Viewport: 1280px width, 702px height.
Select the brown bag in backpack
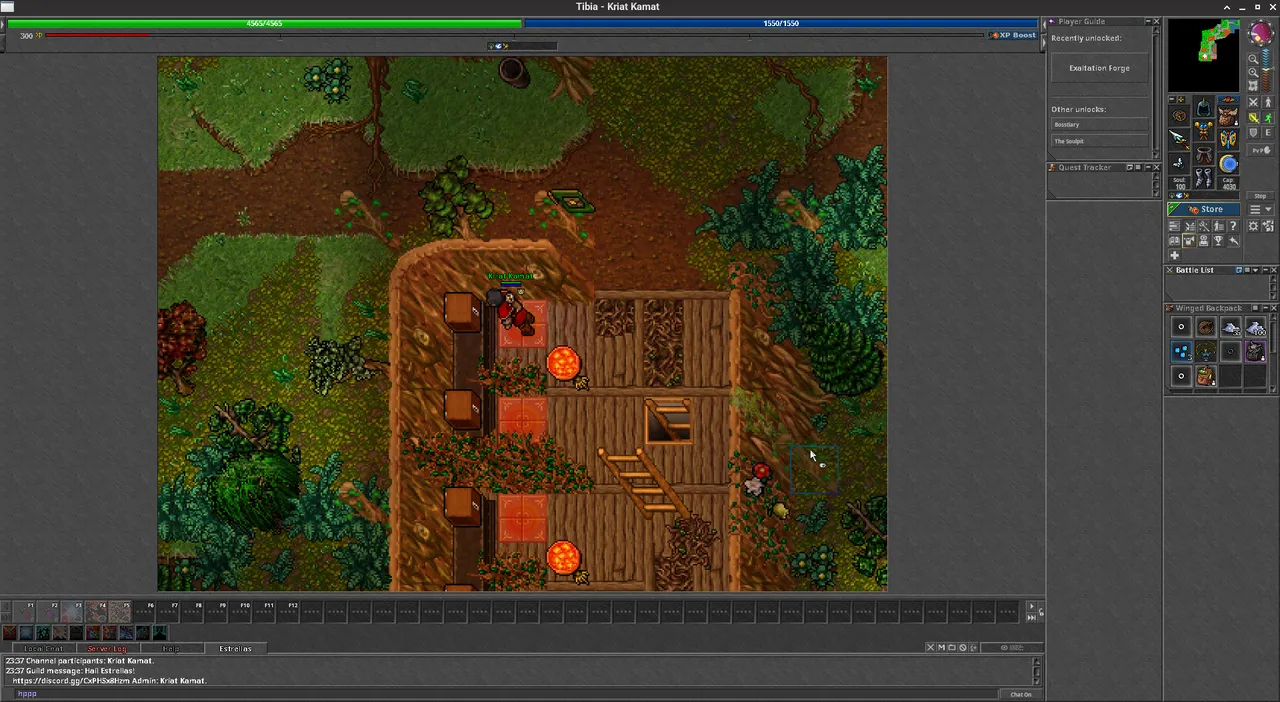click(1206, 376)
